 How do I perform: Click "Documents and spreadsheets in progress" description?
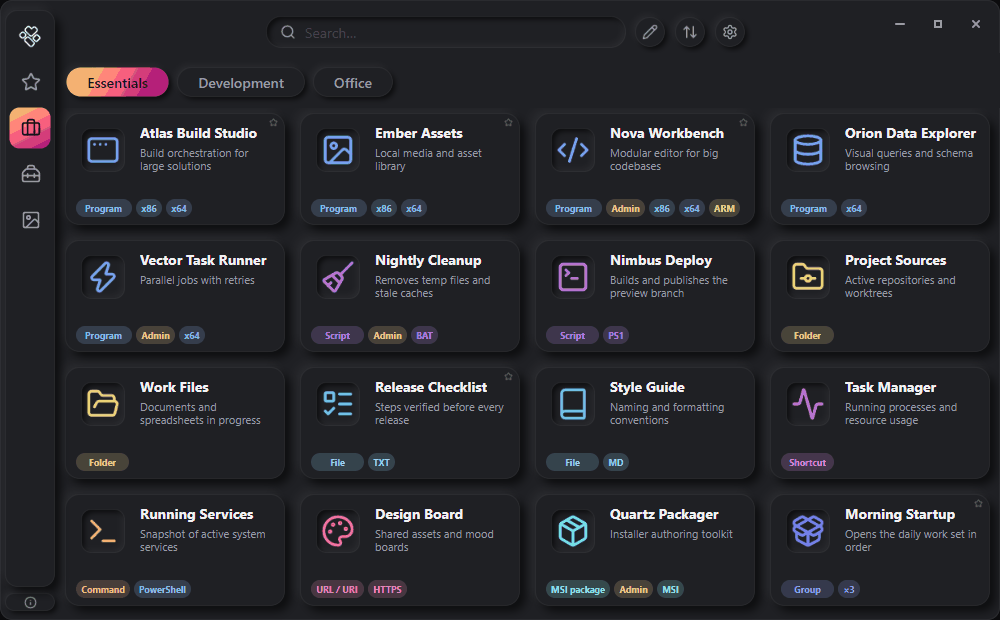coord(200,413)
